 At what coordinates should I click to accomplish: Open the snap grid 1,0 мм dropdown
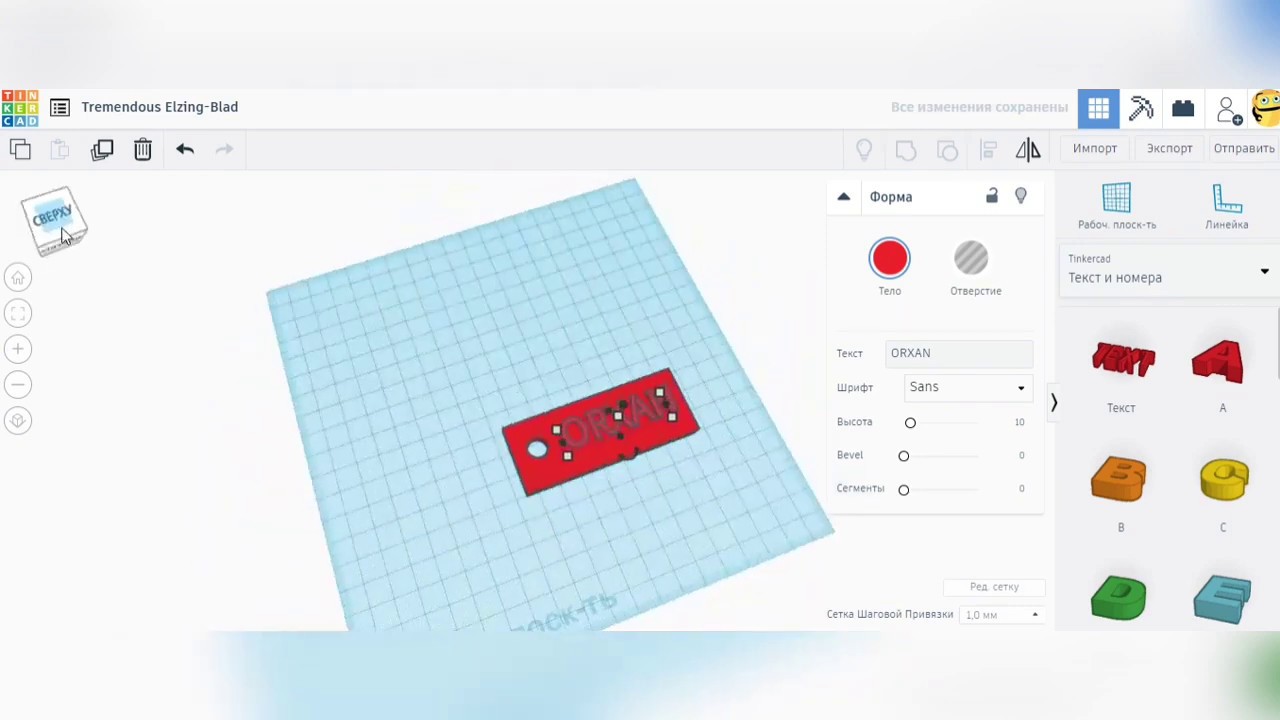click(x=1001, y=614)
